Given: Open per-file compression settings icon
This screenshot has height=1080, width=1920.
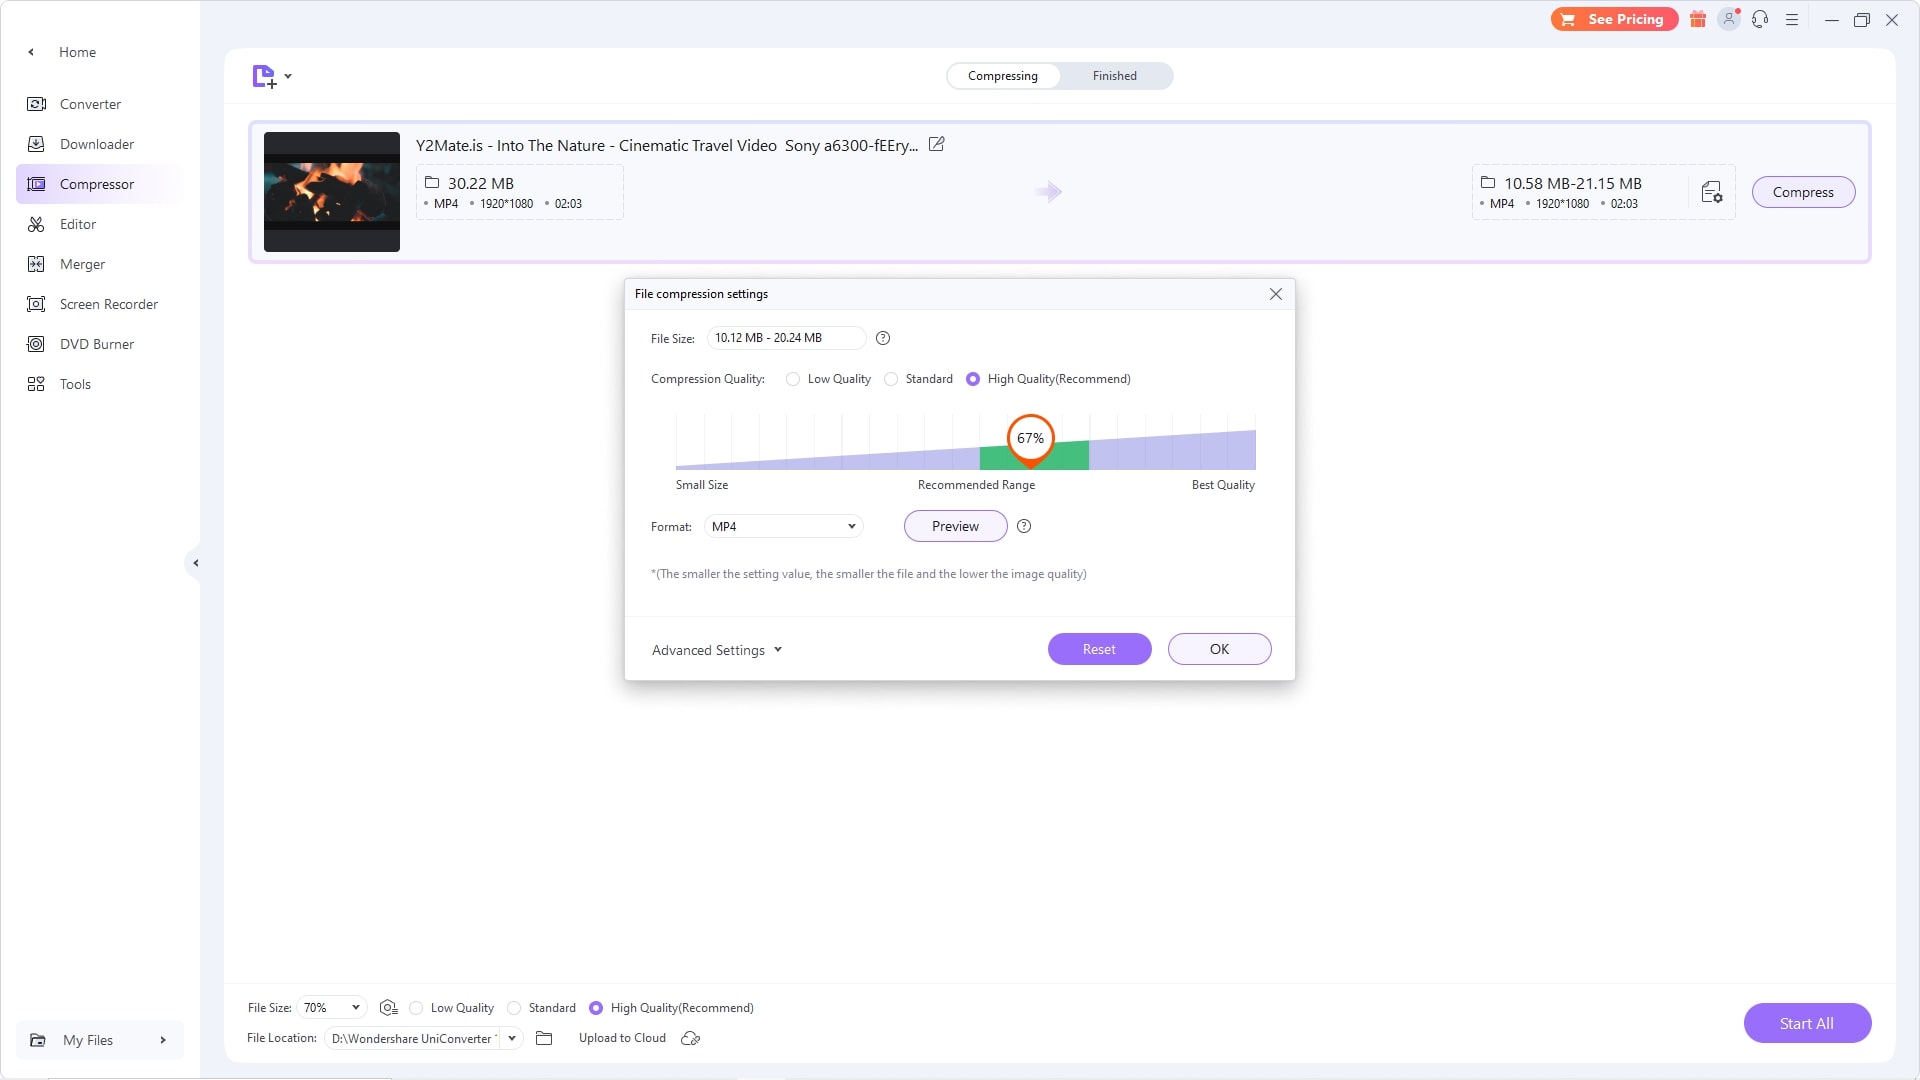Looking at the screenshot, I should pyautogui.click(x=1711, y=192).
